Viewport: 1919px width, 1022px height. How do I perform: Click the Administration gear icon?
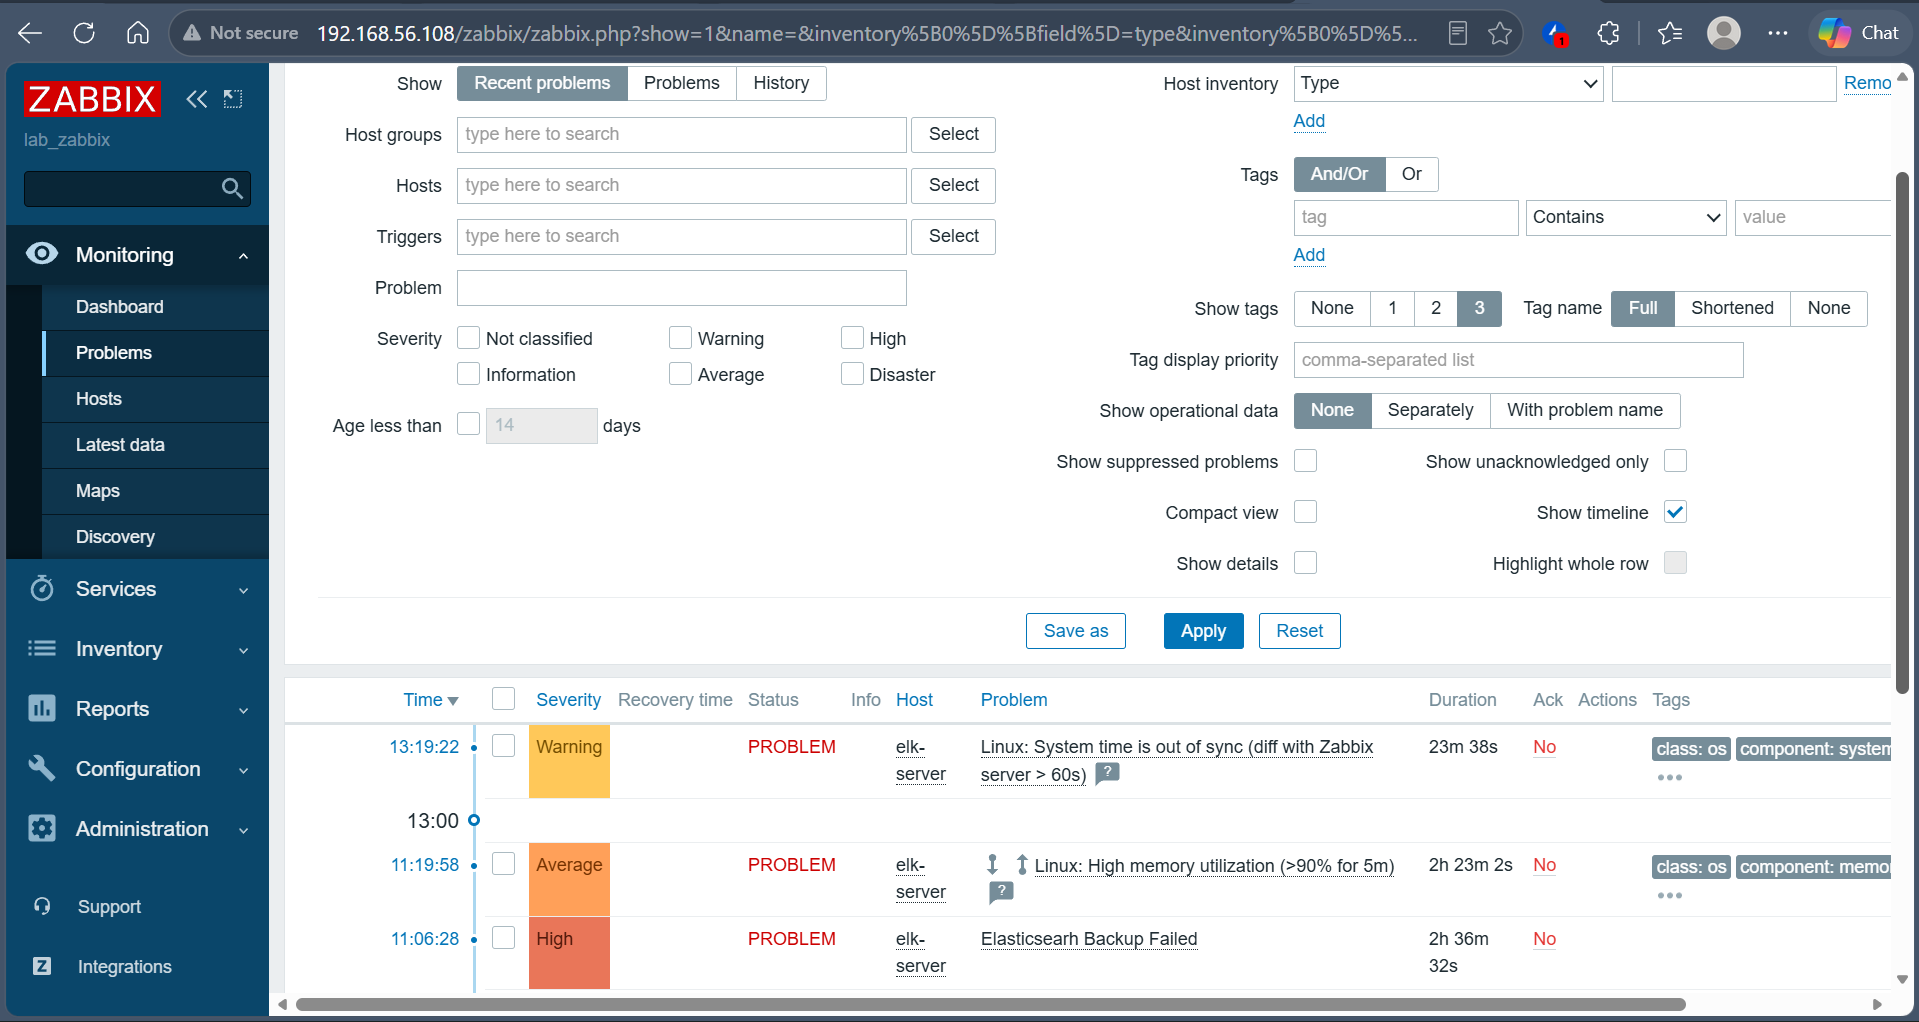coord(41,828)
